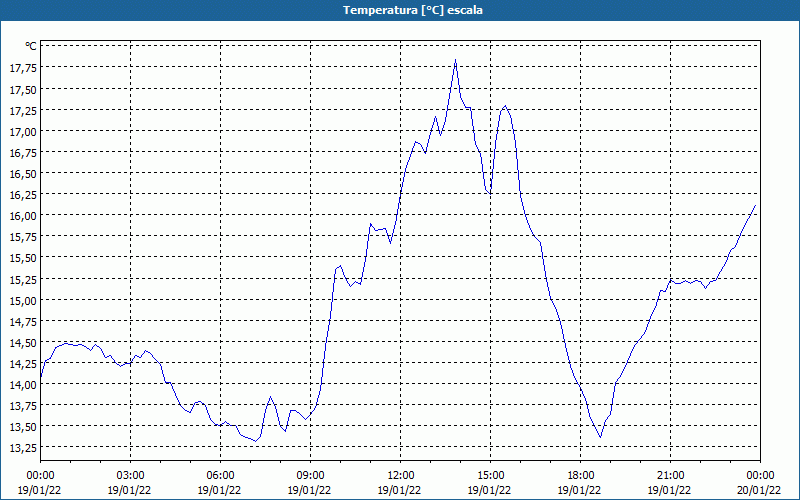
Task: Click the 00:00 label above 19/01/22
Action: [40, 476]
